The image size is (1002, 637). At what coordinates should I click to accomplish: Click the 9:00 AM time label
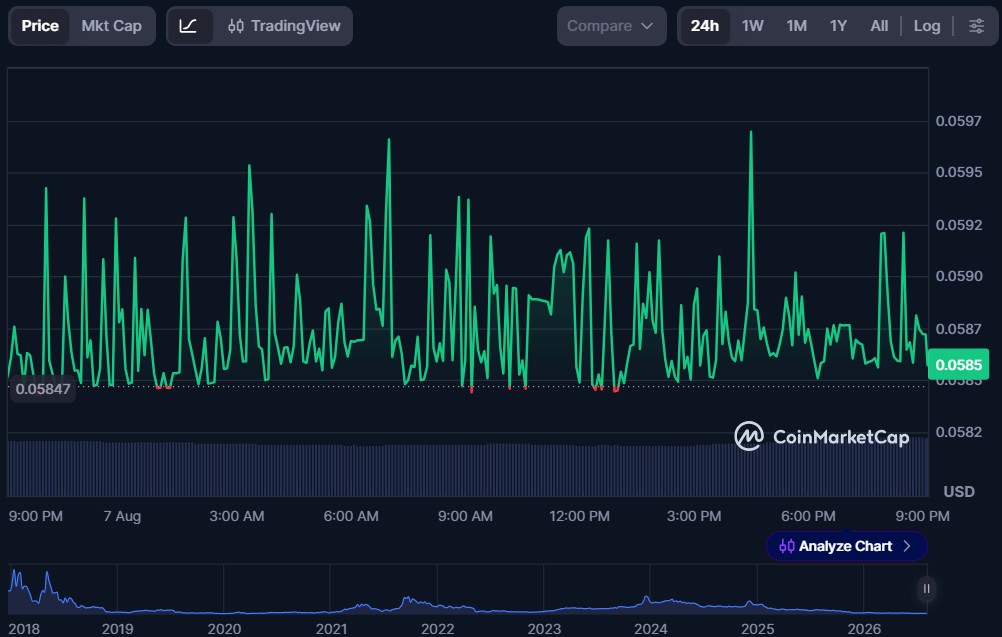pyautogui.click(x=465, y=516)
